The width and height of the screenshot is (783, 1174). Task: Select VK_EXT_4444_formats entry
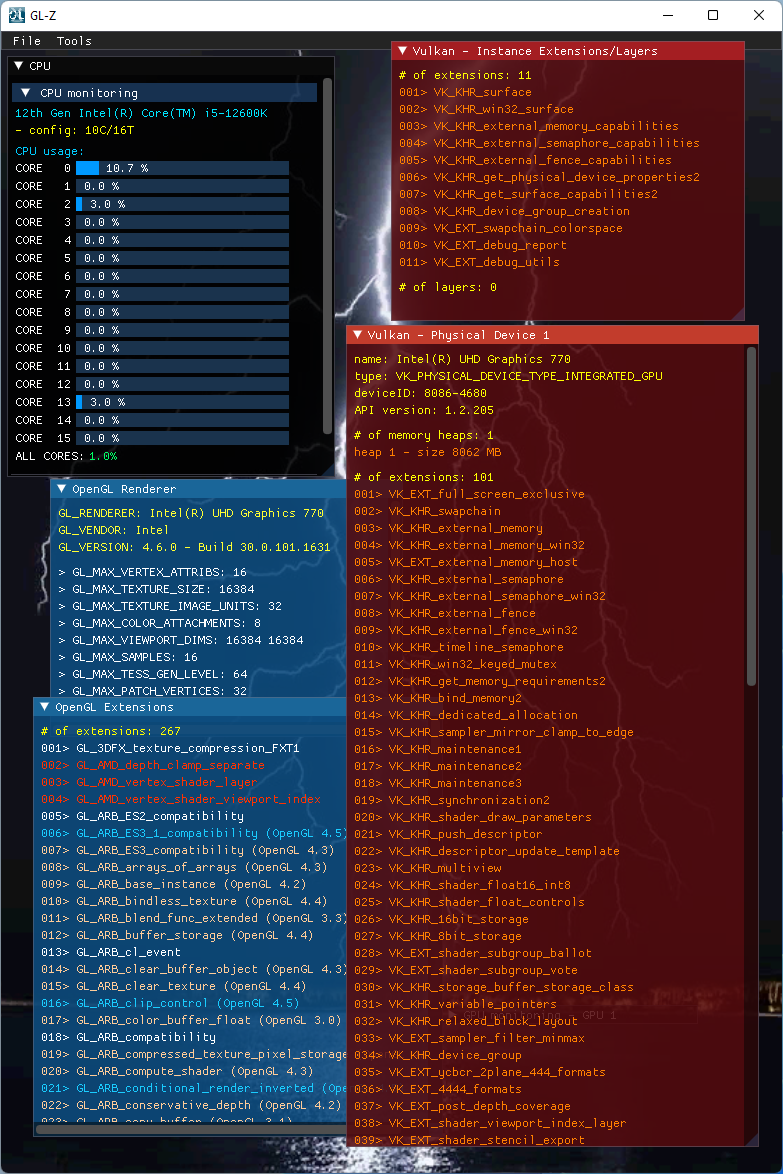(x=438, y=1089)
